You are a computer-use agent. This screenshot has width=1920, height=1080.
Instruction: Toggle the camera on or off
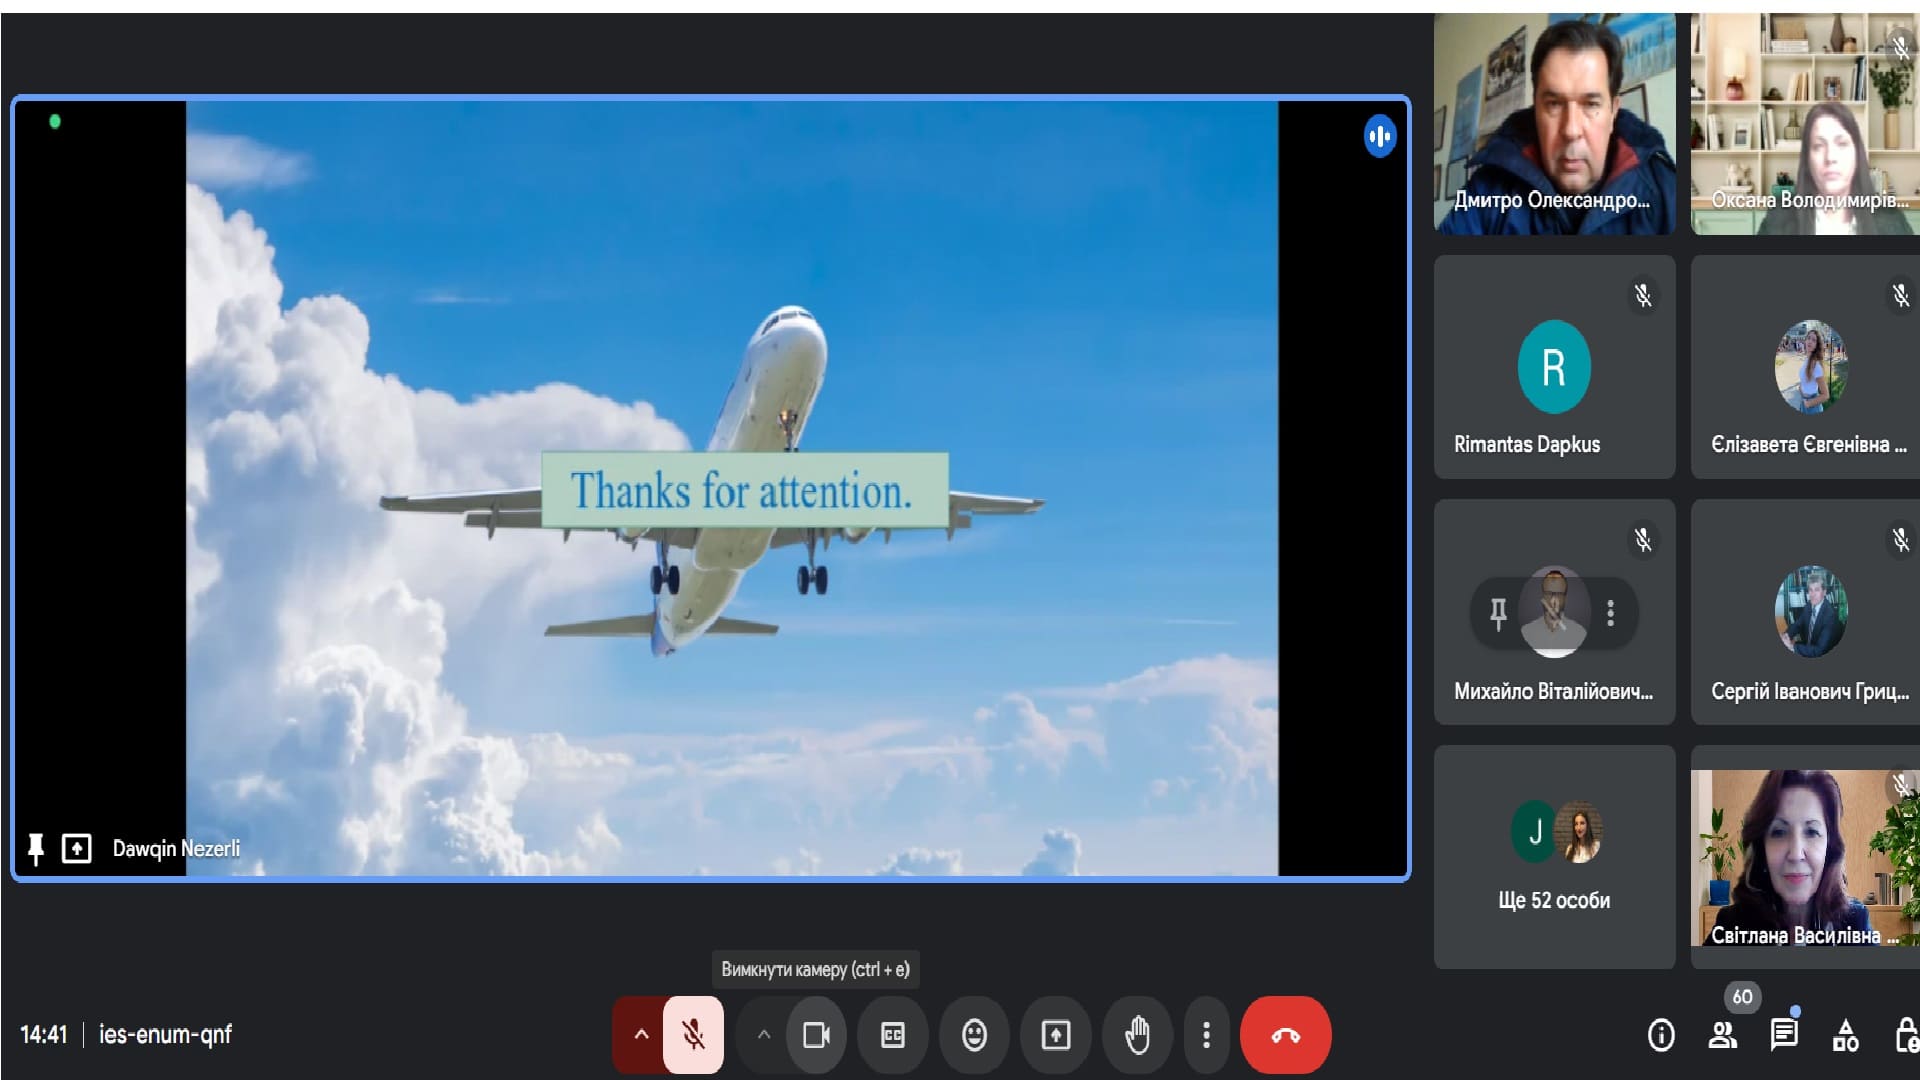(x=816, y=1035)
